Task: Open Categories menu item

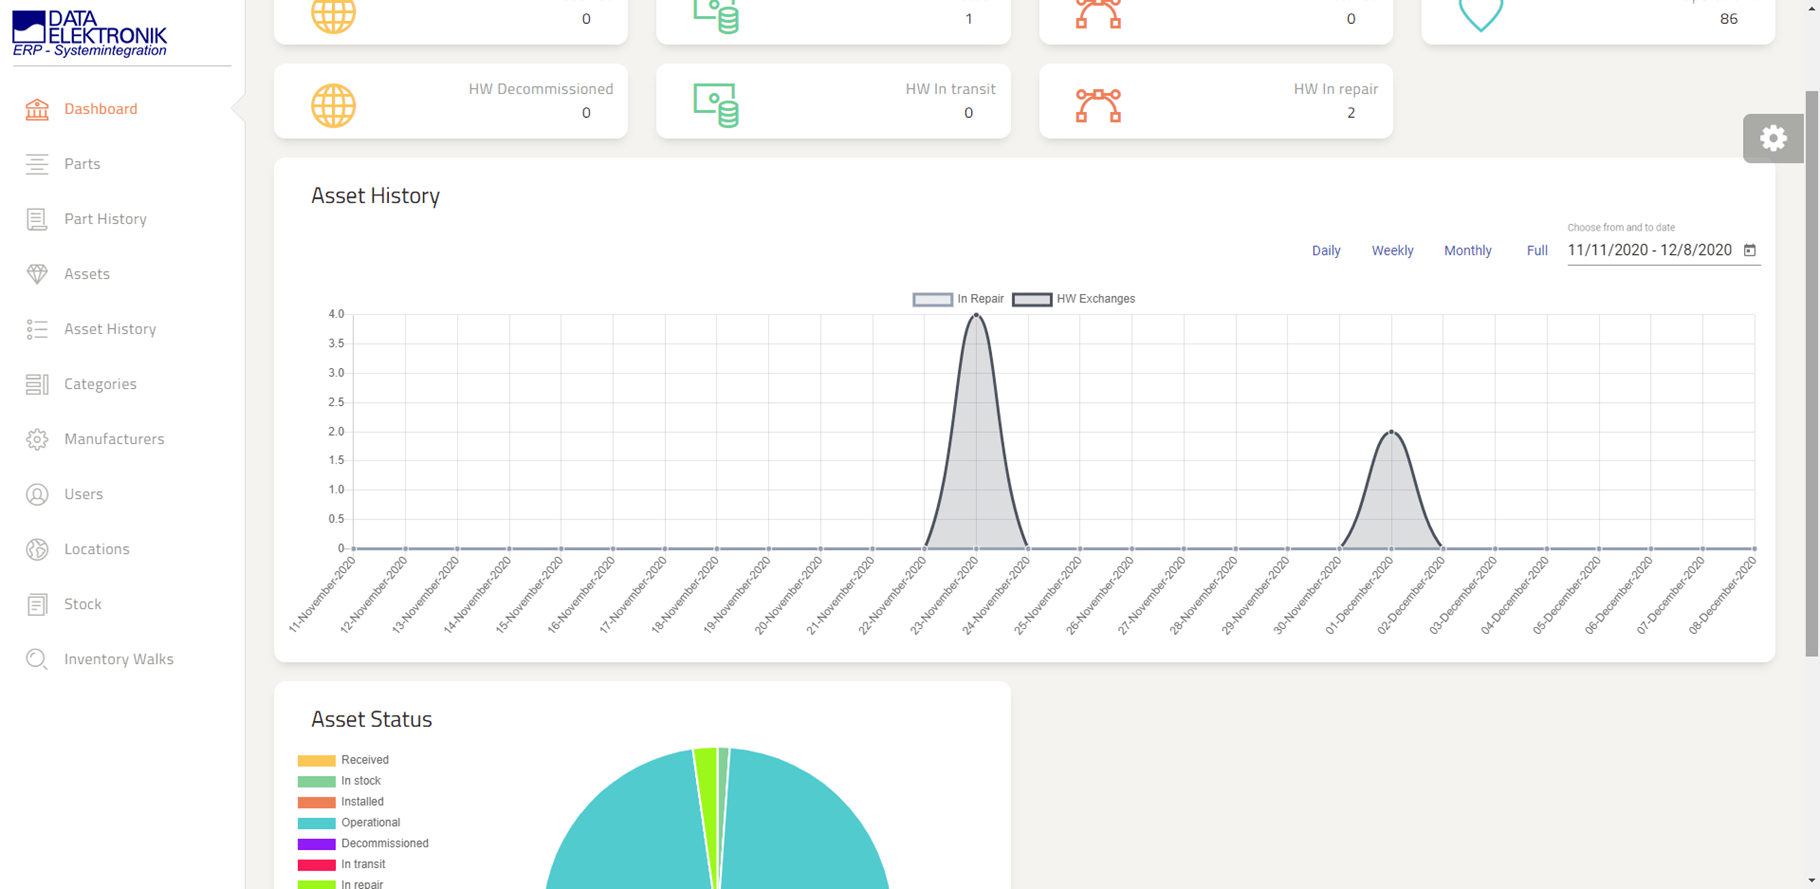Action: [100, 383]
